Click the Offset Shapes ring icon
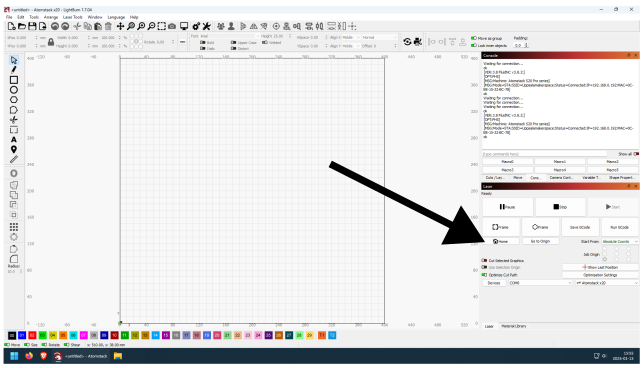The image size is (643, 368). coord(14,174)
